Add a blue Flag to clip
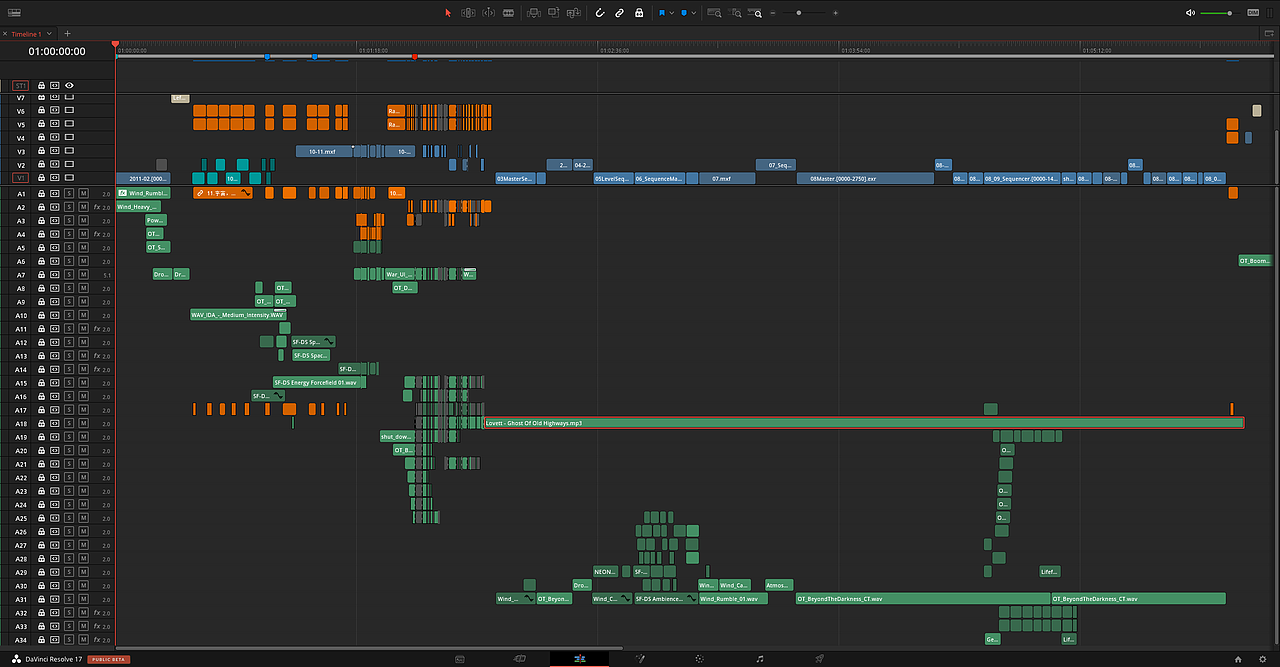This screenshot has width=1280, height=667. click(x=662, y=13)
